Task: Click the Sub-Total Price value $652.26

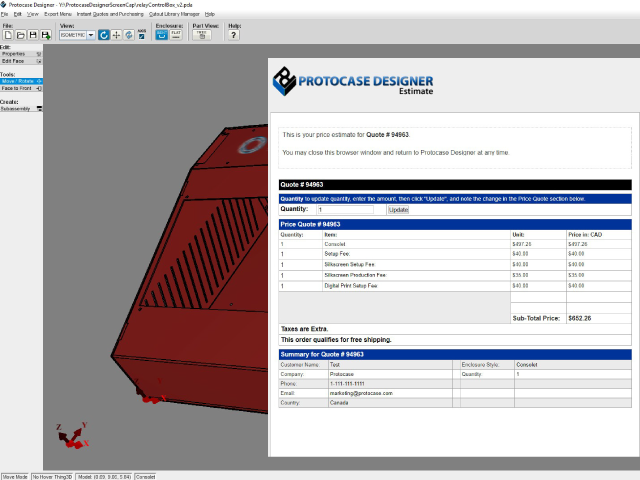Action: (x=580, y=318)
